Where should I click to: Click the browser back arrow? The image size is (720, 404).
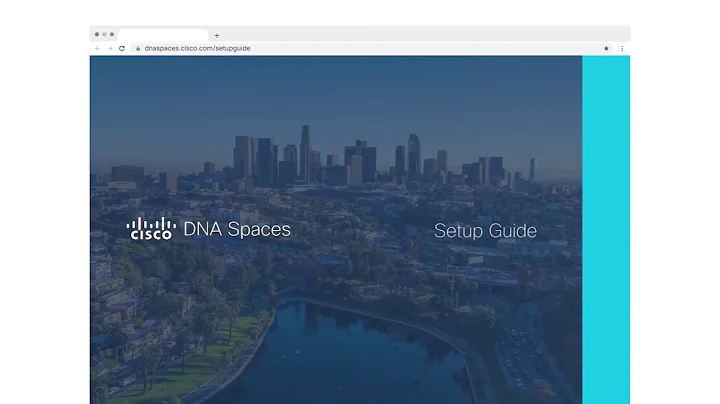coord(97,48)
